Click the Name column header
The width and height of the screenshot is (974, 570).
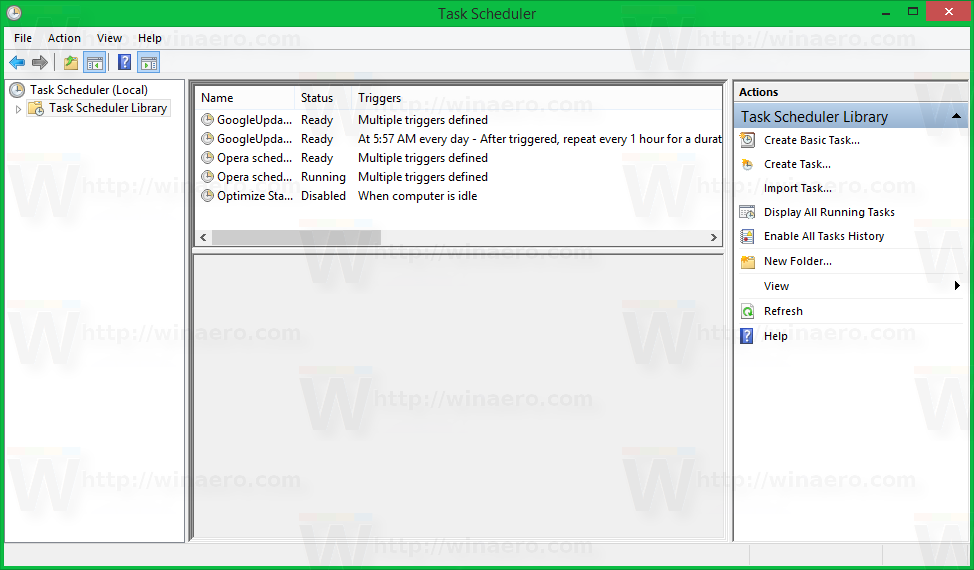coord(245,97)
